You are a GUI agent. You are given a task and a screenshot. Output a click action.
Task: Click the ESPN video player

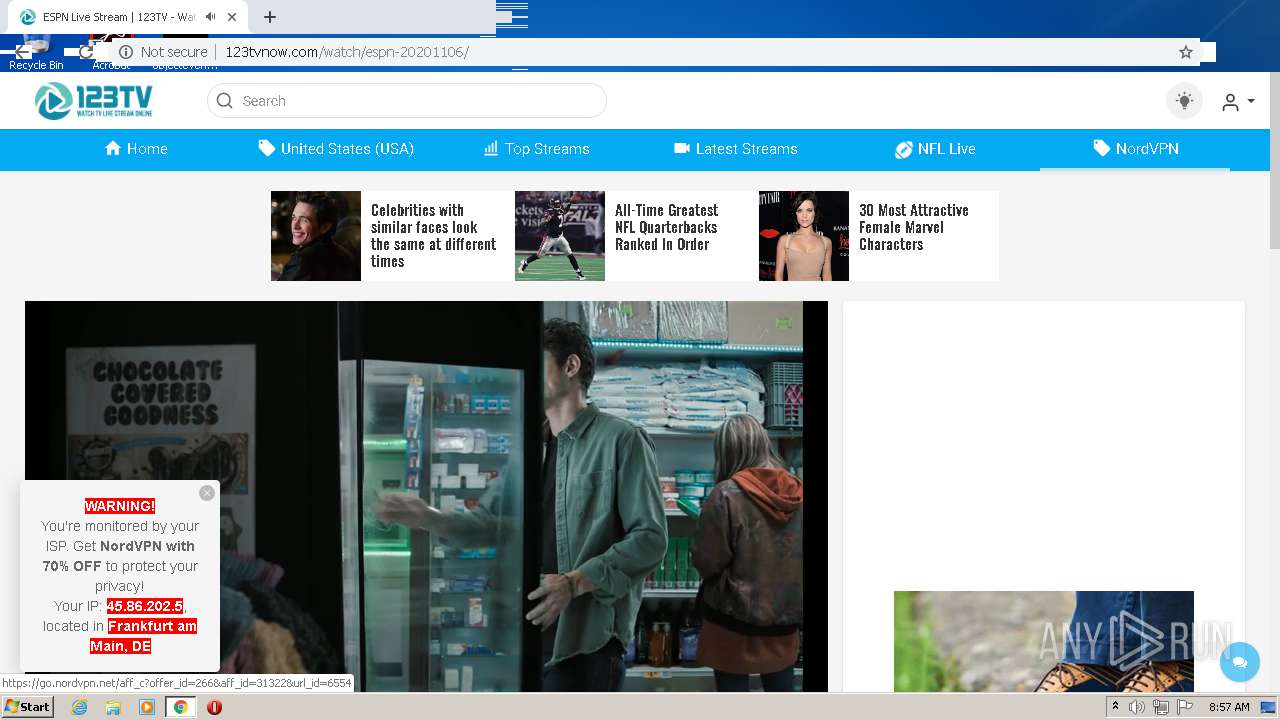tap(426, 496)
